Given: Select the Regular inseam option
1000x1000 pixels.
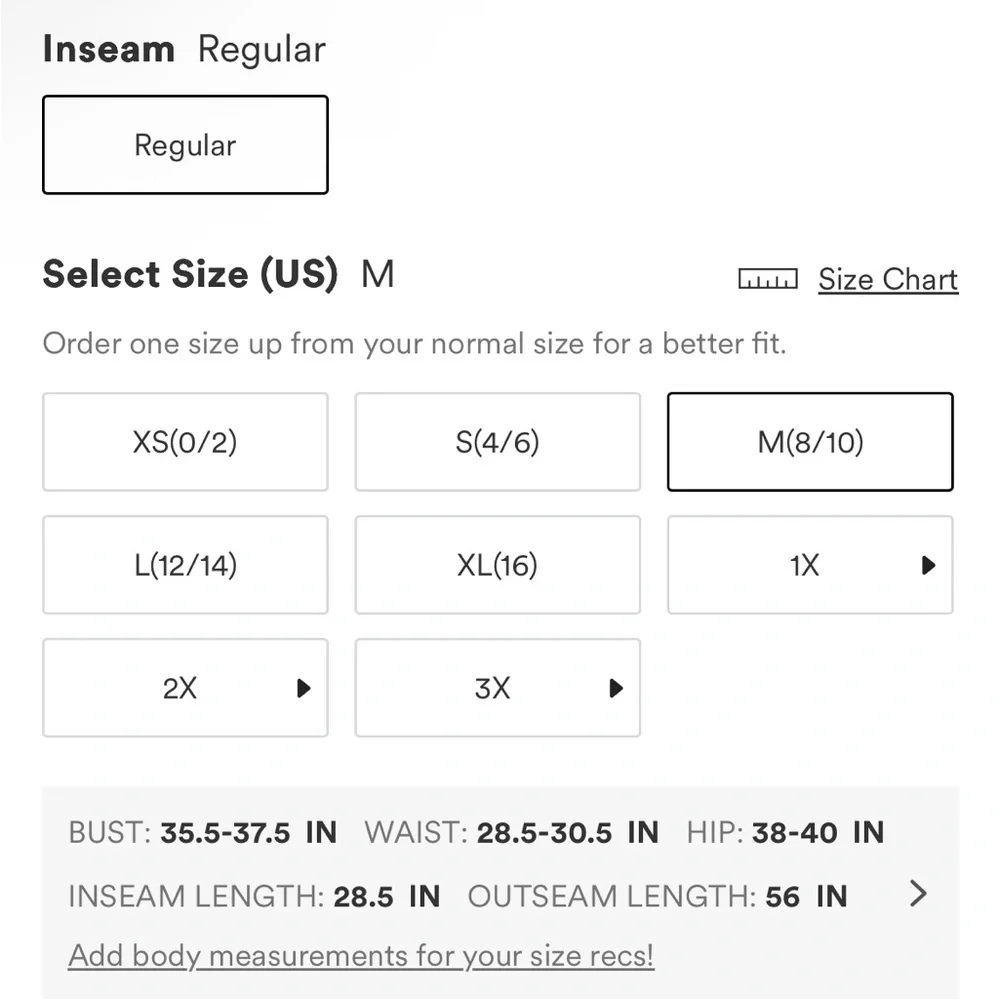Looking at the screenshot, I should point(185,145).
